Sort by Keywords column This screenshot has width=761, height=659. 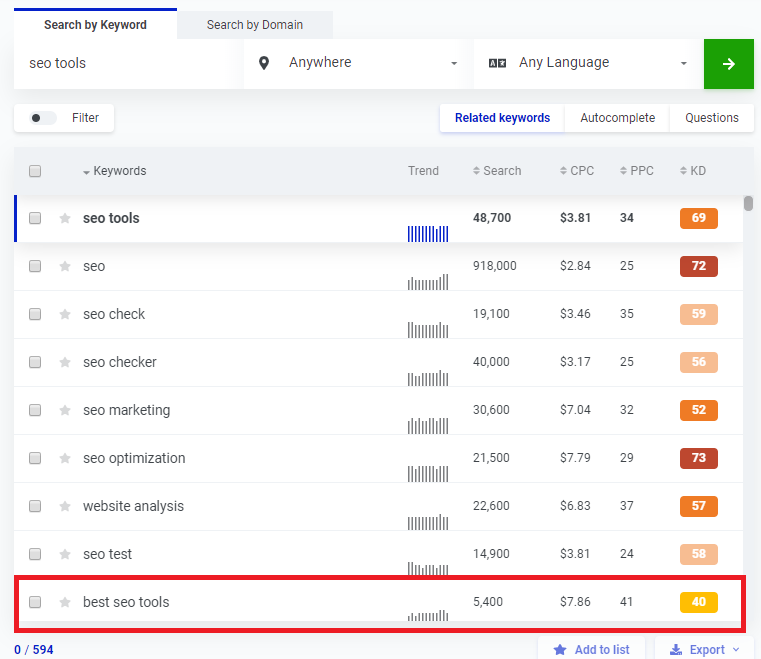[x=115, y=171]
